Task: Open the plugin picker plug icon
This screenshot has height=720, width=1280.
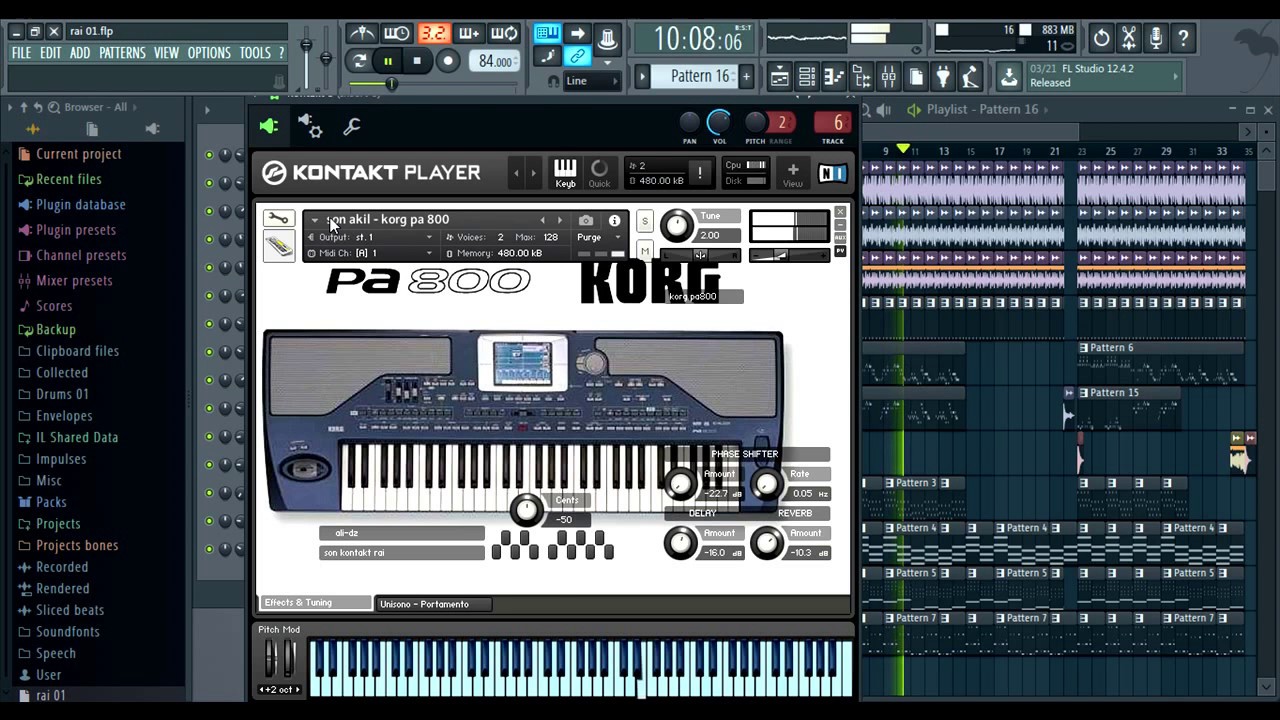Action: (x=942, y=76)
